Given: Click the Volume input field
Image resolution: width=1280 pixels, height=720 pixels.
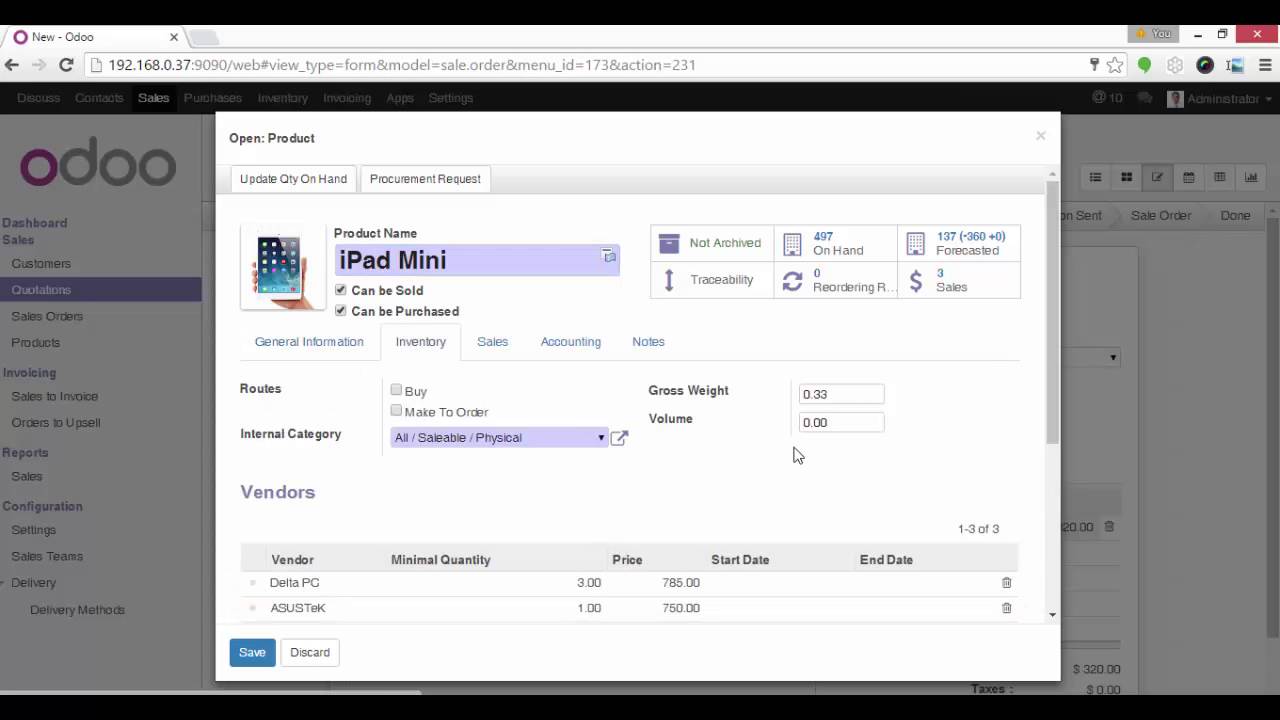Looking at the screenshot, I should 841,422.
